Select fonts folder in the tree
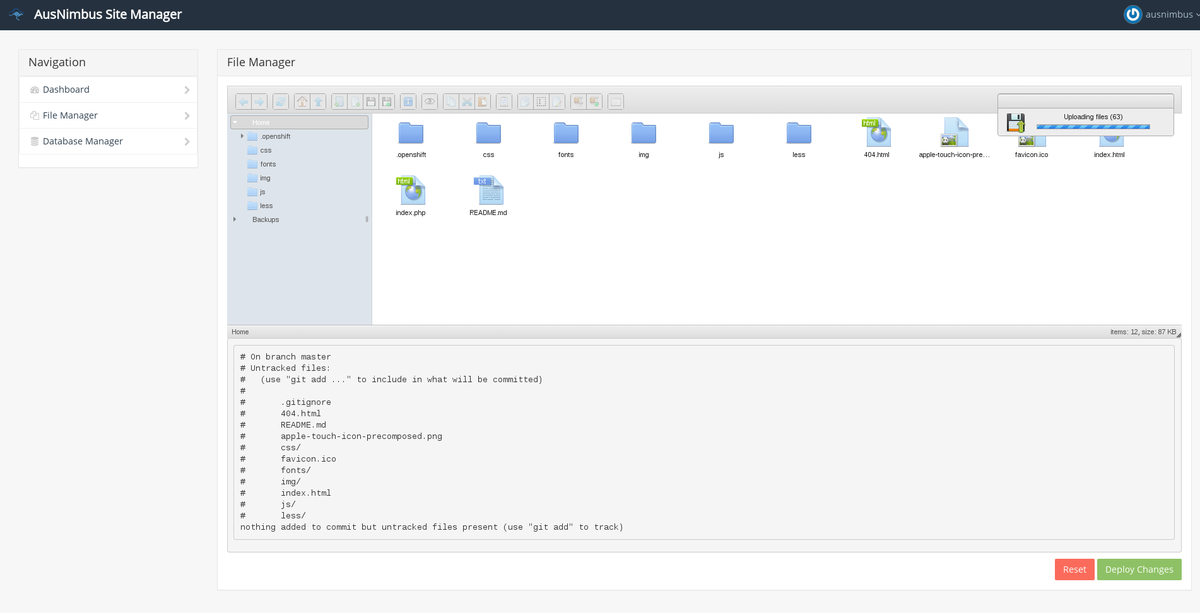Image resolution: width=1200 pixels, height=613 pixels. click(x=268, y=164)
